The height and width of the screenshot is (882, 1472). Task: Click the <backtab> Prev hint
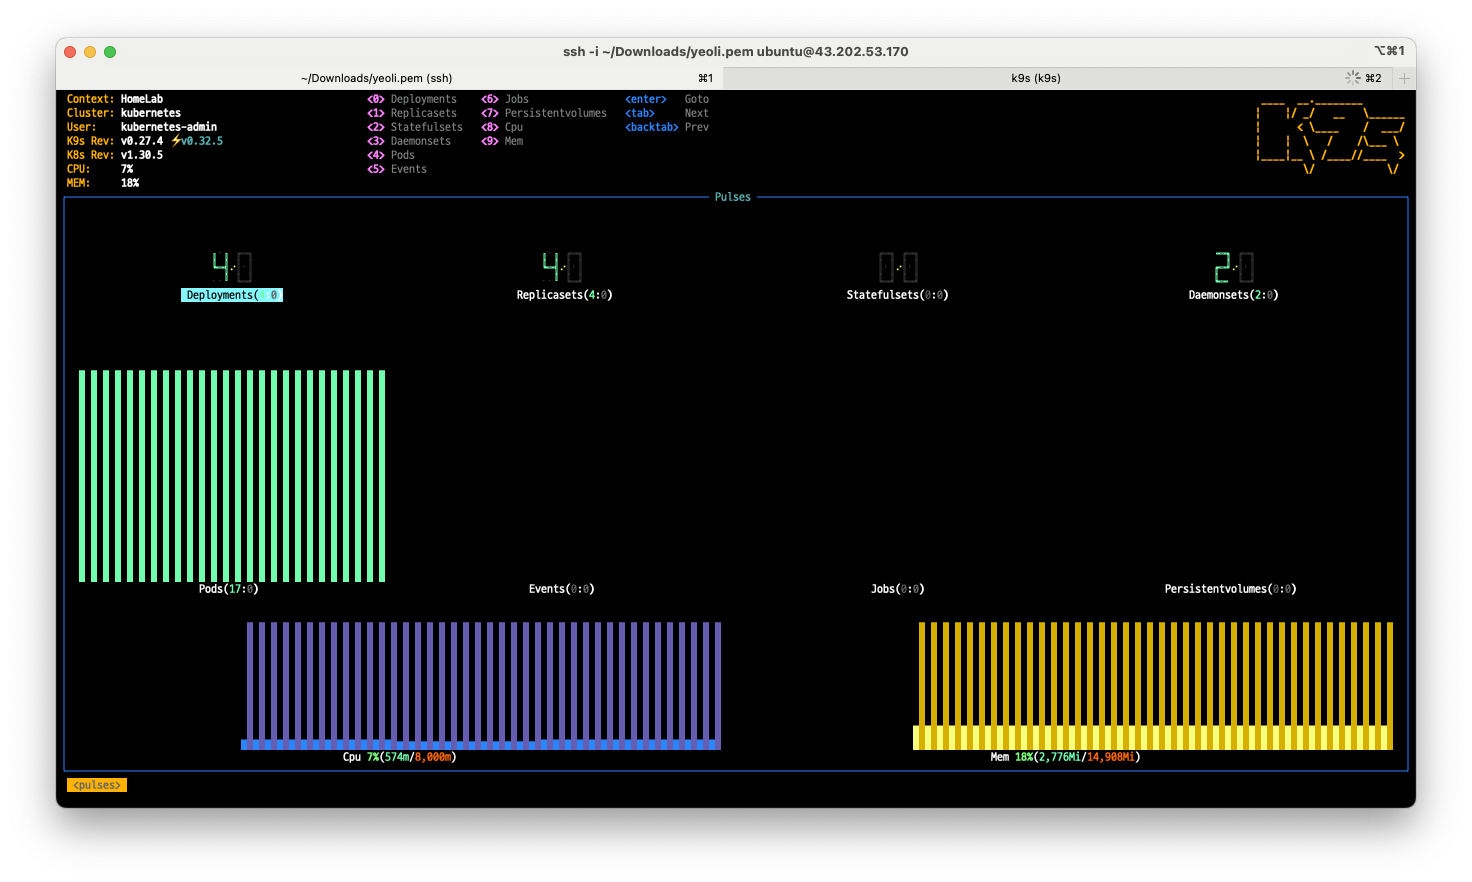[667, 127]
